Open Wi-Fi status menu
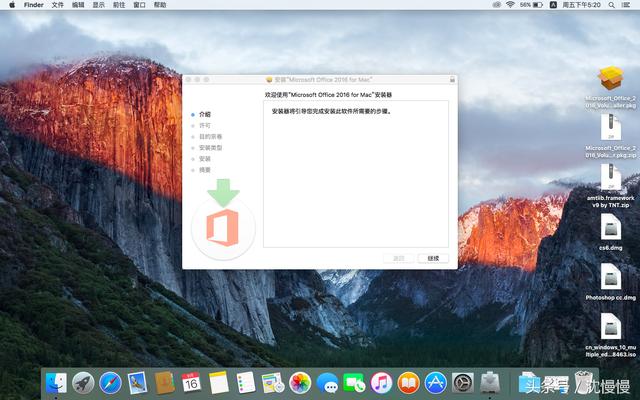Viewport: 640px width, 400px height. 510,5
